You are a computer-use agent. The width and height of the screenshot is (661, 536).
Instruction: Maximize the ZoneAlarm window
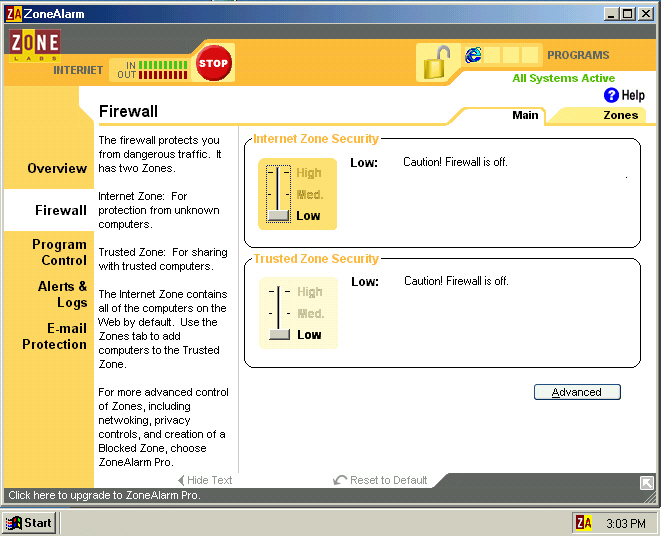click(x=628, y=14)
